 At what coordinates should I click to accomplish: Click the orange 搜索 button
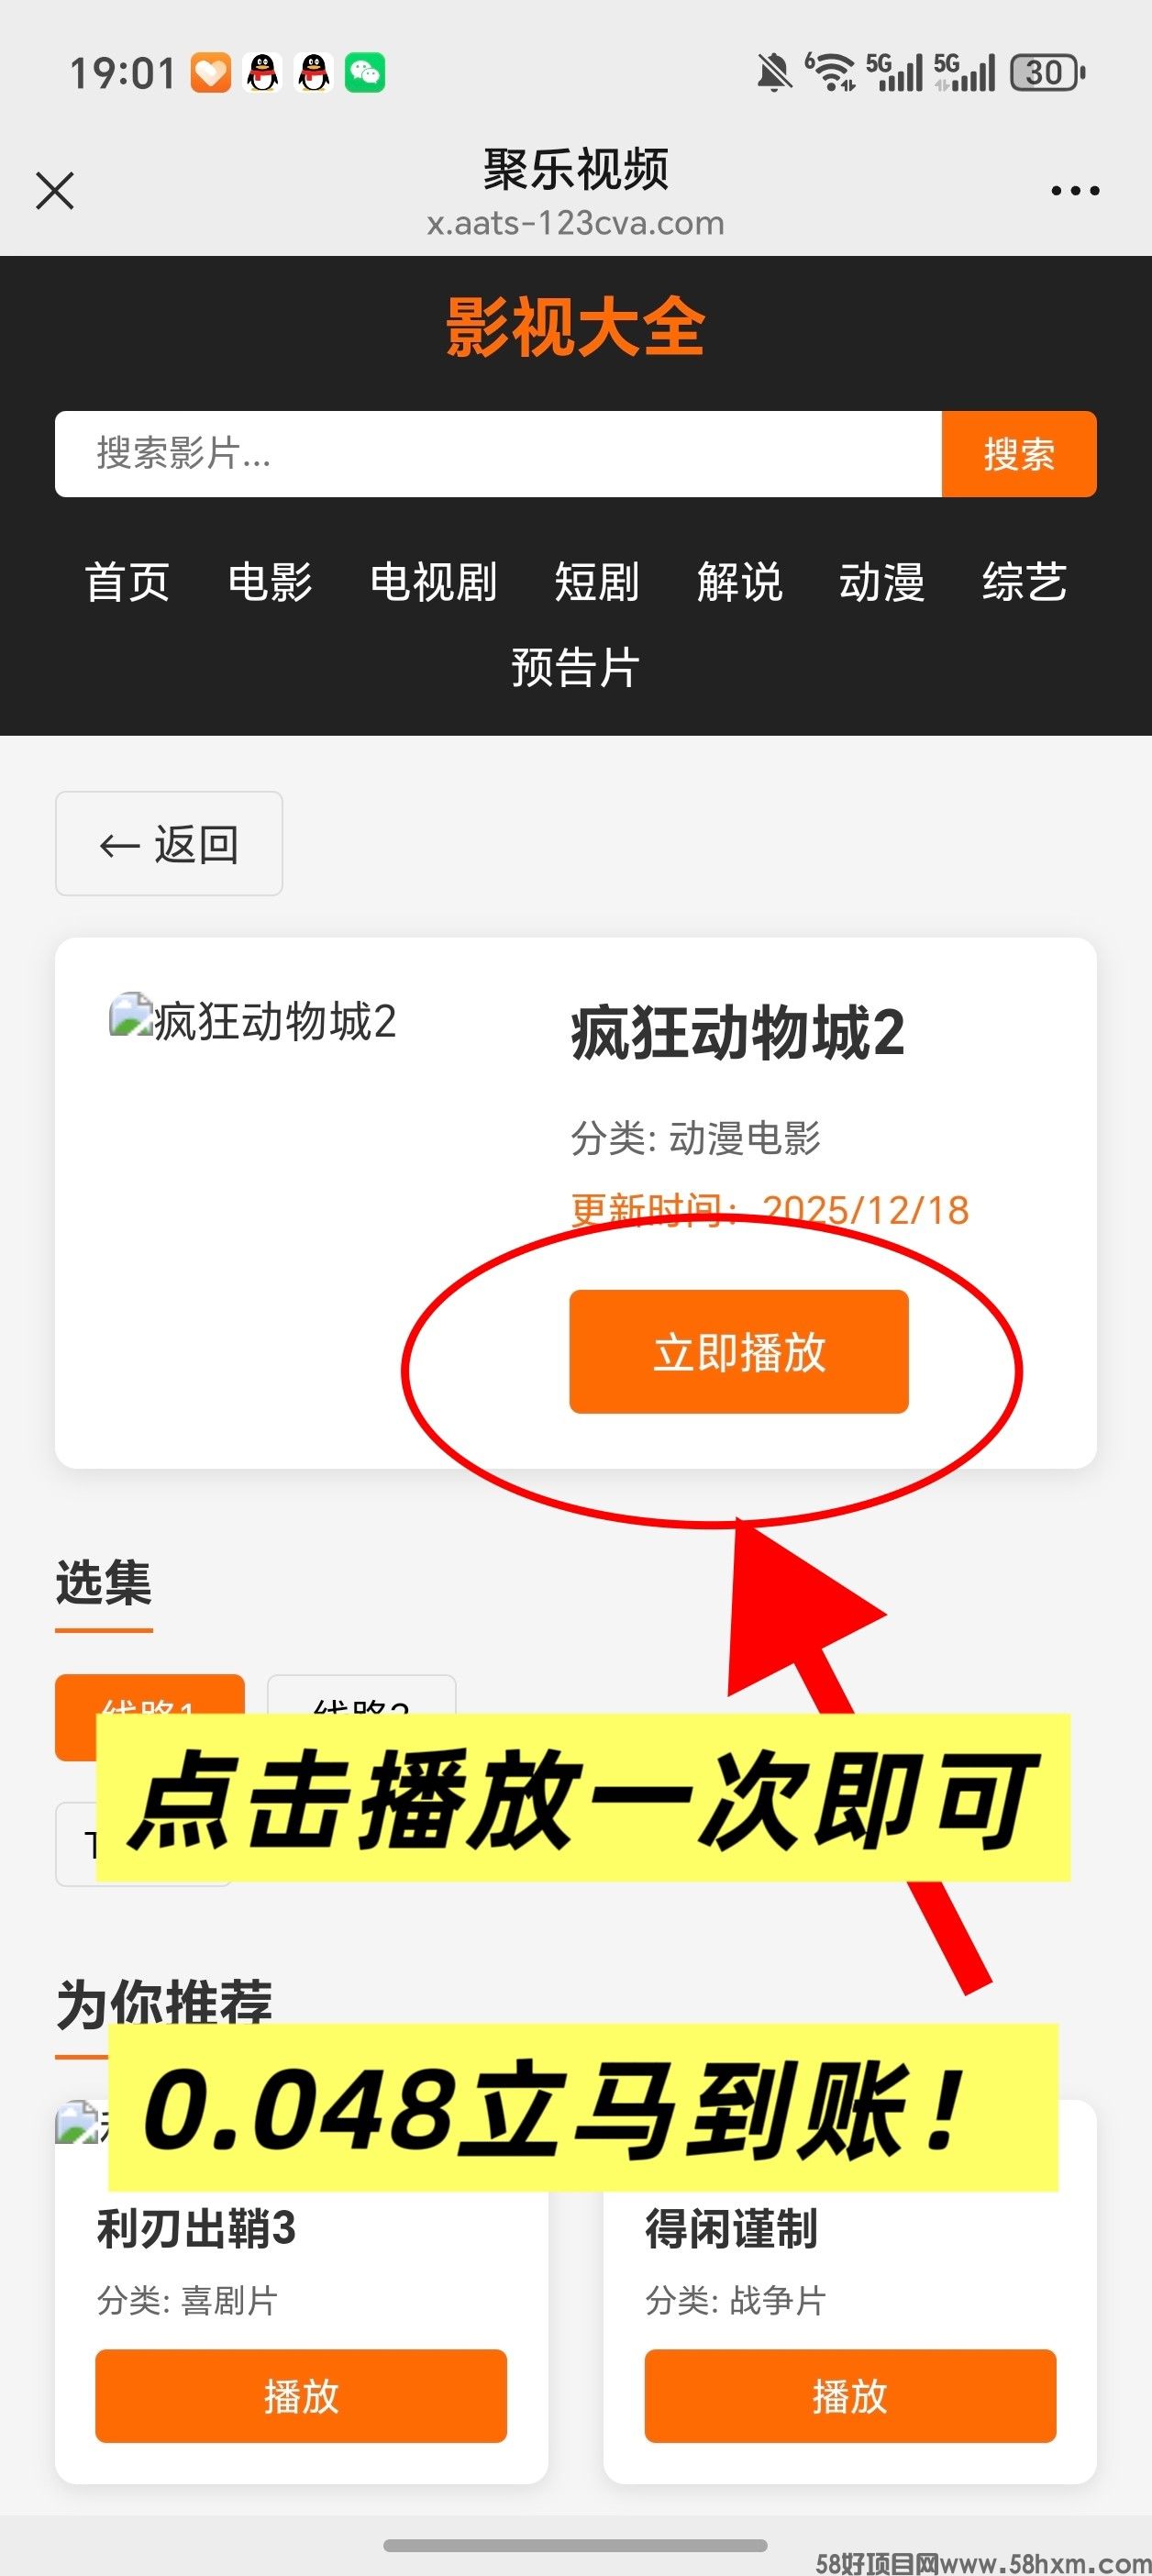click(x=1019, y=454)
